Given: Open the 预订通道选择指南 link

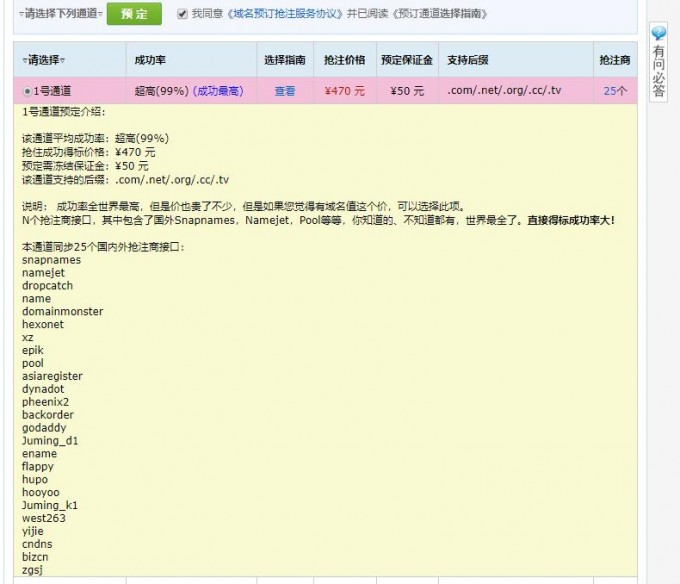Looking at the screenshot, I should 440,14.
